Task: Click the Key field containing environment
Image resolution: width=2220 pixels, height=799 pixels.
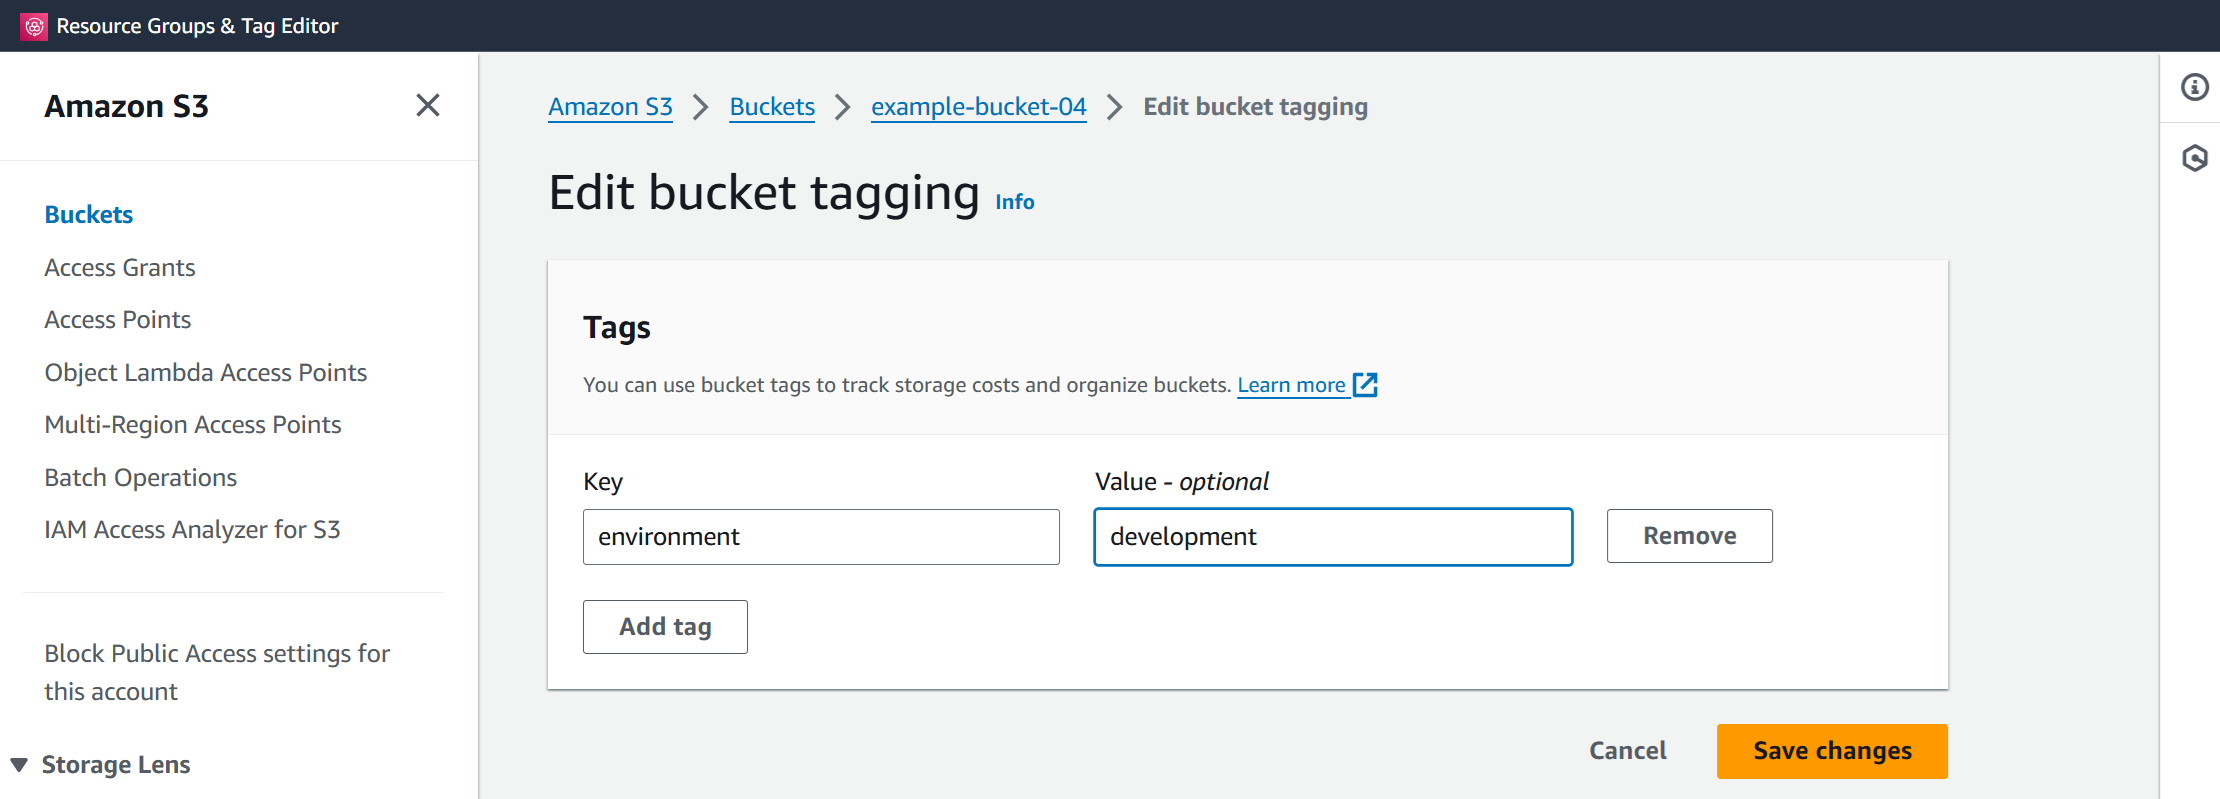Action: [x=821, y=537]
